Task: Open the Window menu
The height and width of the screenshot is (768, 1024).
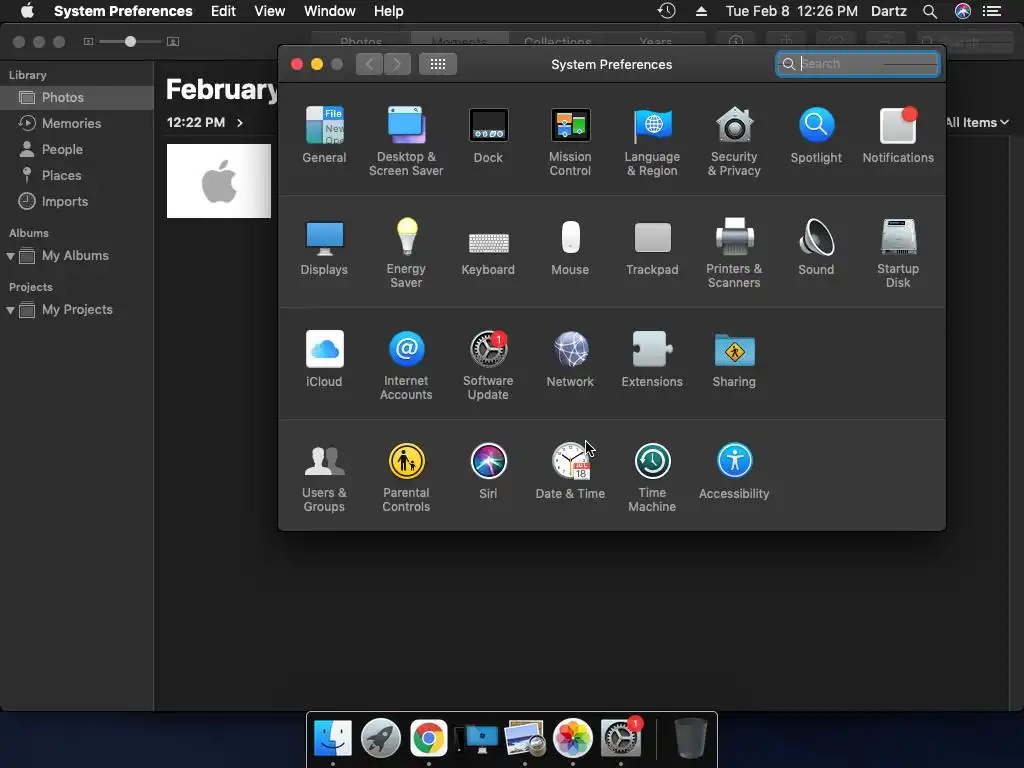Action: pos(330,11)
